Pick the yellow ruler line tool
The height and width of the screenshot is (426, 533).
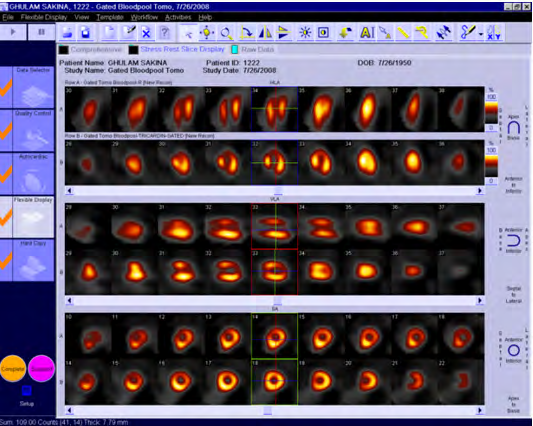tap(403, 33)
